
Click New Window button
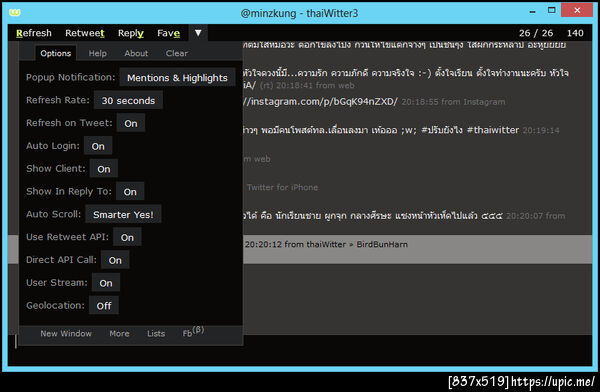[x=66, y=333]
